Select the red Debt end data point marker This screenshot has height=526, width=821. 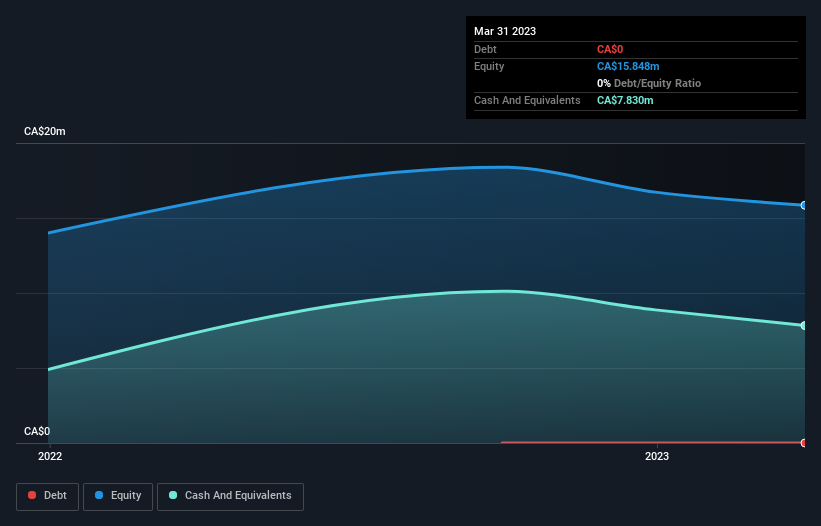[804, 443]
